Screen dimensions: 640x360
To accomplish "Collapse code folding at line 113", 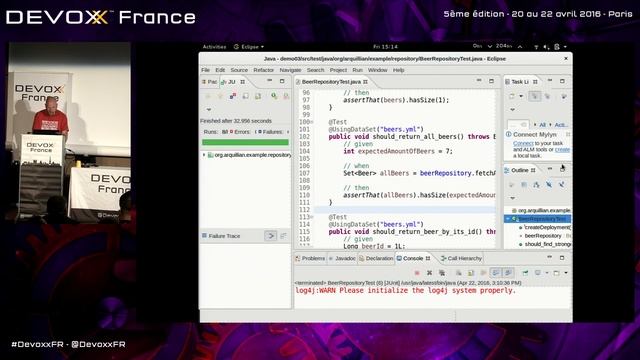I will [x=312, y=217].
